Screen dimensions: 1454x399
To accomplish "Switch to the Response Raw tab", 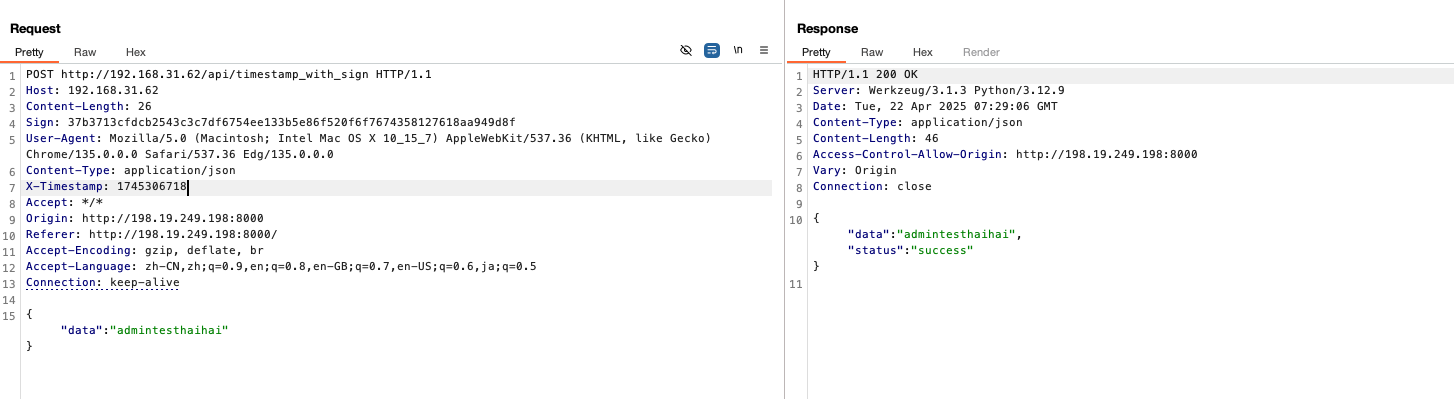I will tap(872, 52).
